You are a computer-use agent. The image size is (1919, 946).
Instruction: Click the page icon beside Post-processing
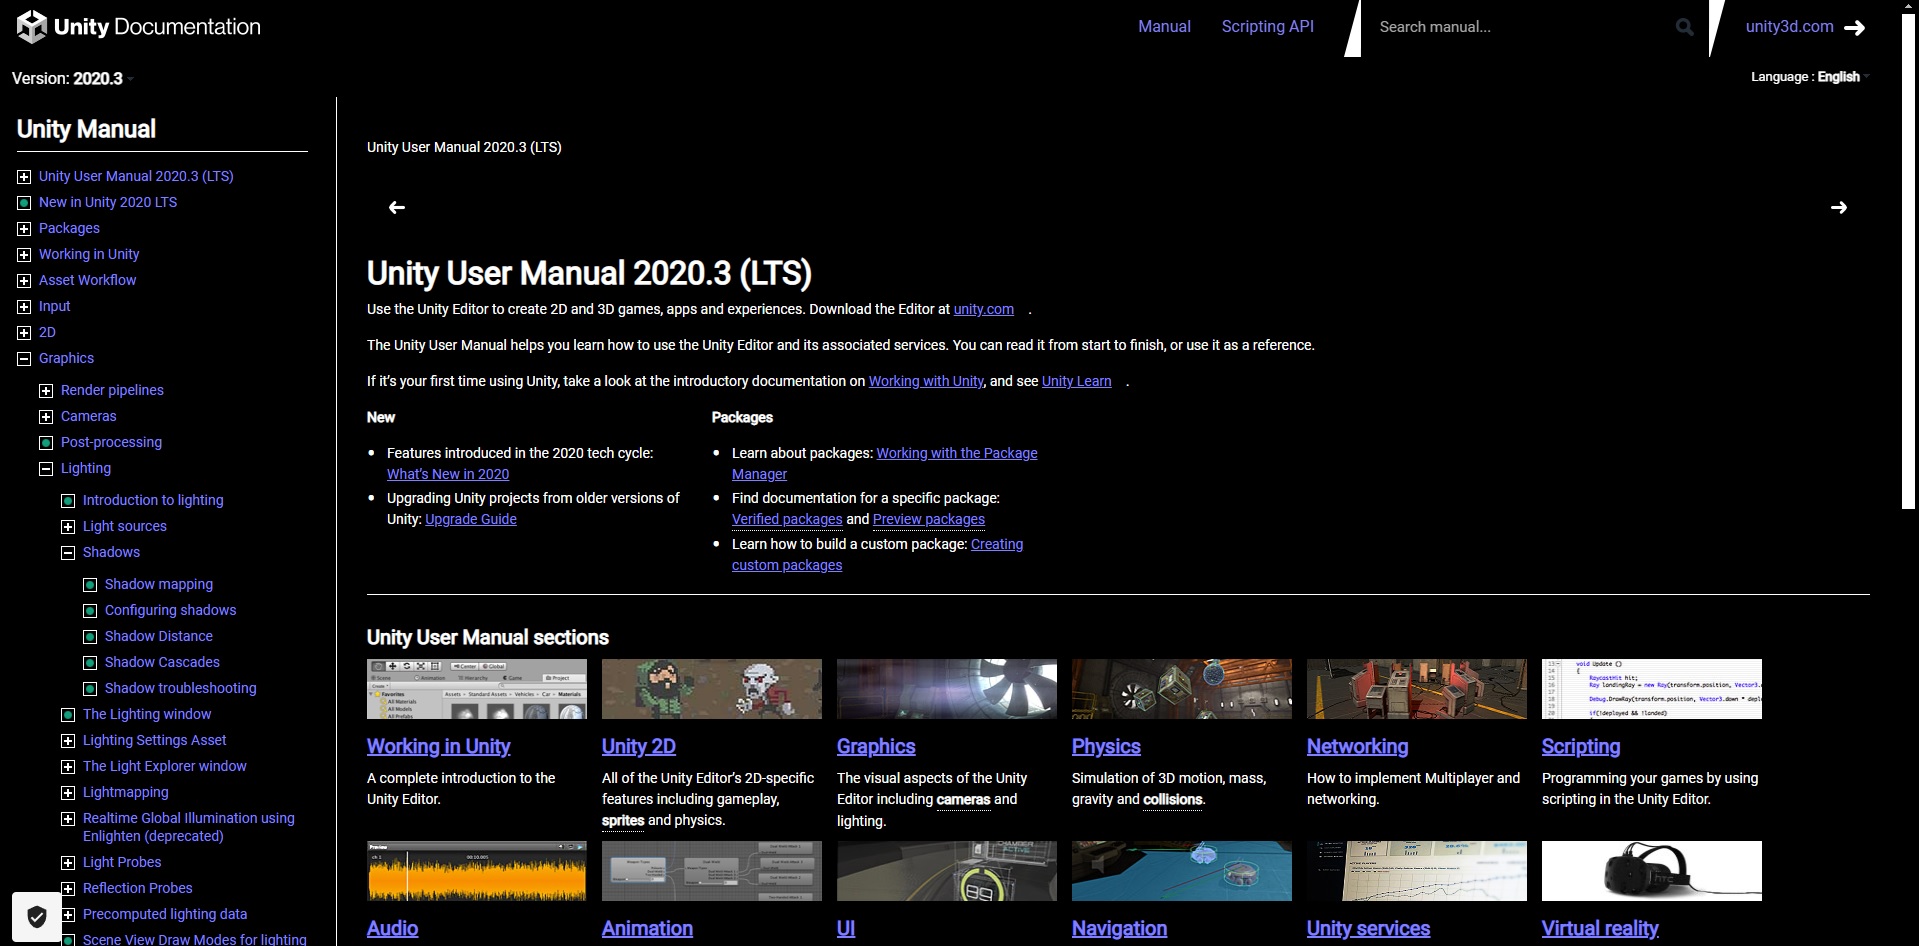click(x=46, y=443)
